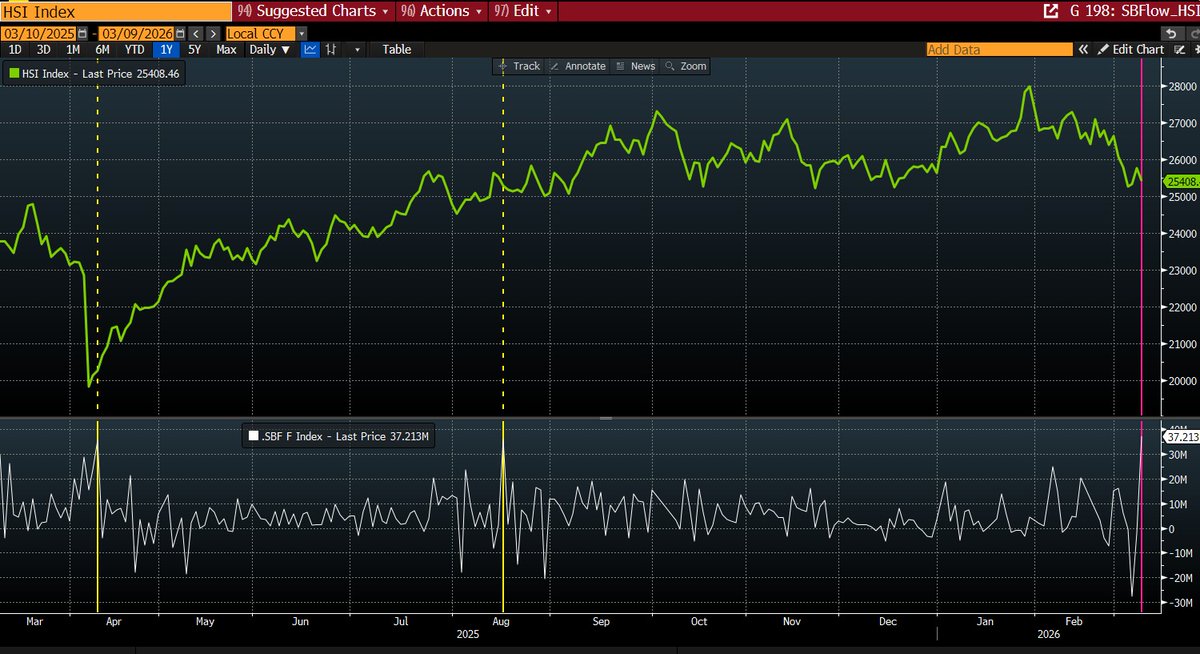This screenshot has height=654, width=1200.
Task: Click the HSI Index security field
Action: (x=116, y=11)
